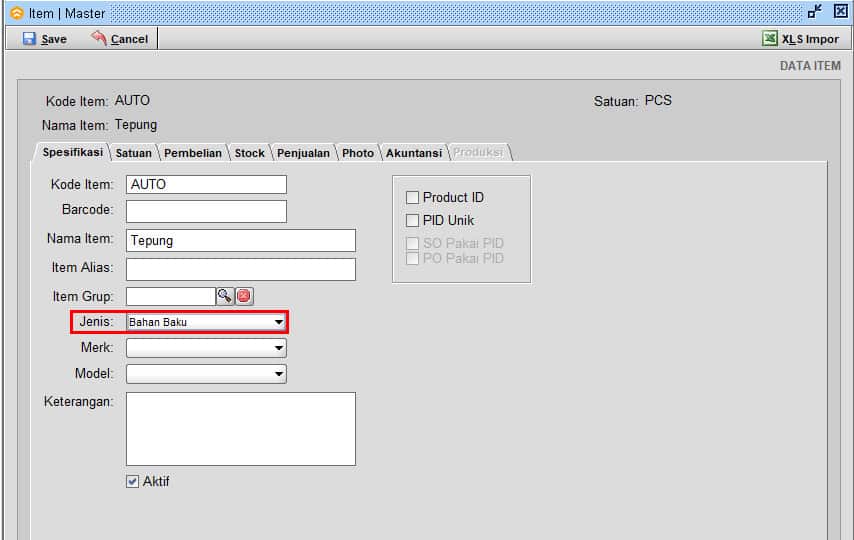The width and height of the screenshot is (854, 540).
Task: Click the restore window icon in title bar
Action: tap(815, 11)
